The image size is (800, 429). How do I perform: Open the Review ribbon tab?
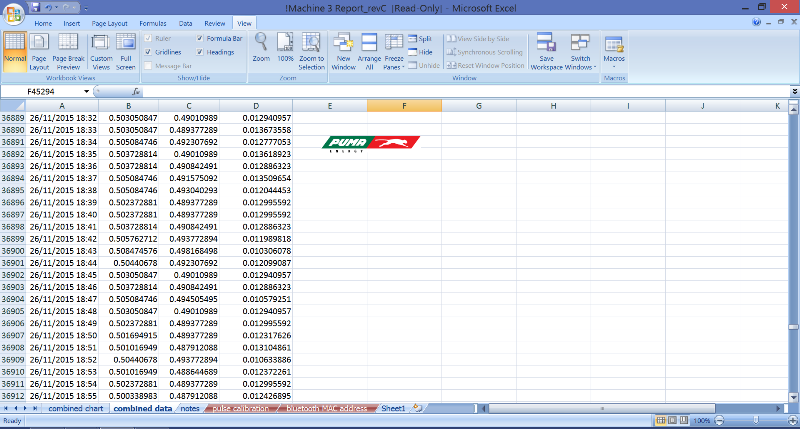214,23
